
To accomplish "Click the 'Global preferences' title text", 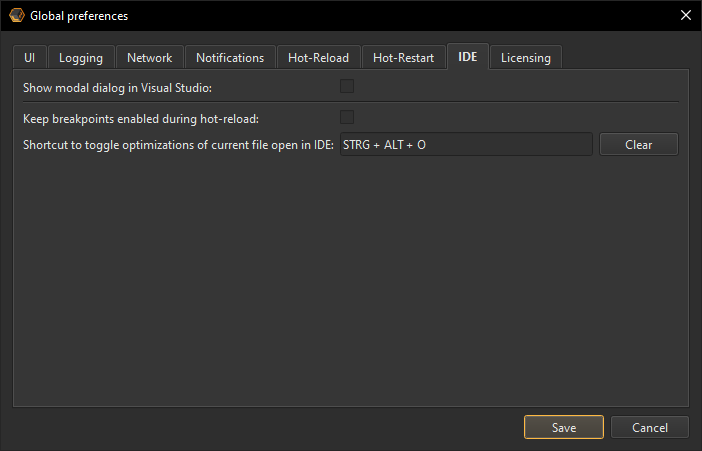I will pyautogui.click(x=79, y=16).
